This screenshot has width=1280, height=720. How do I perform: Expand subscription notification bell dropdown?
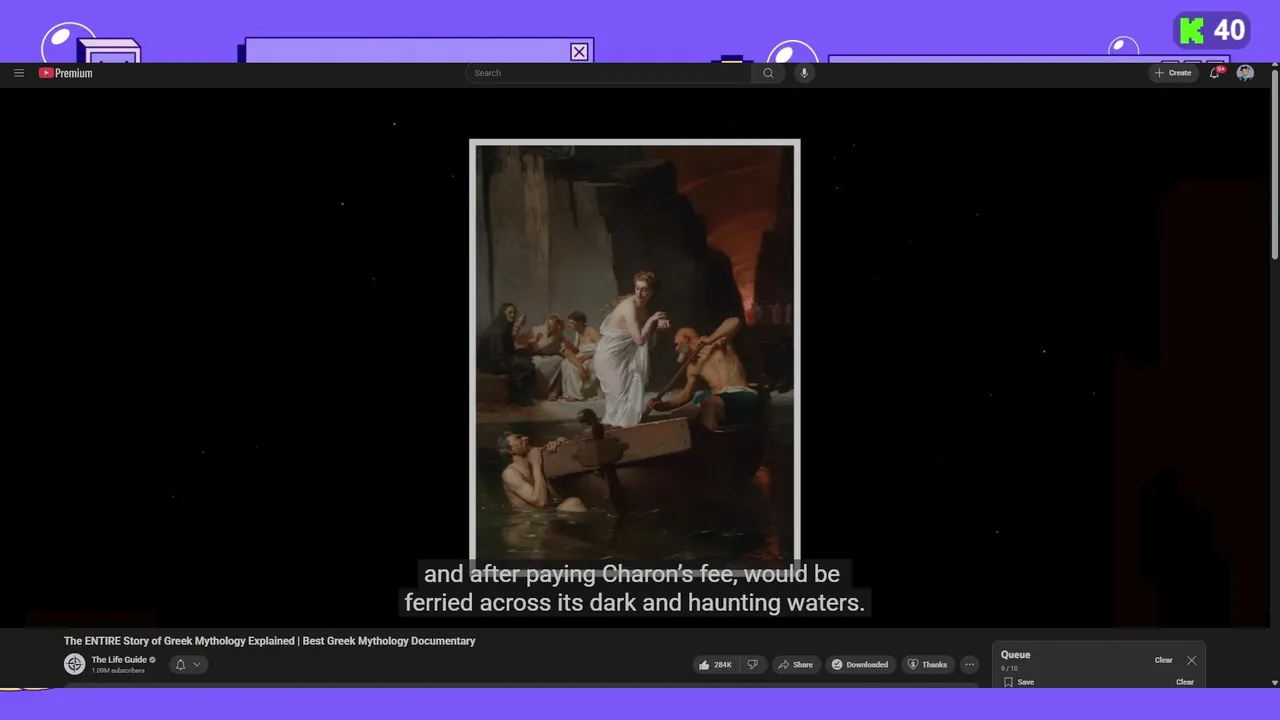pyautogui.click(x=188, y=664)
